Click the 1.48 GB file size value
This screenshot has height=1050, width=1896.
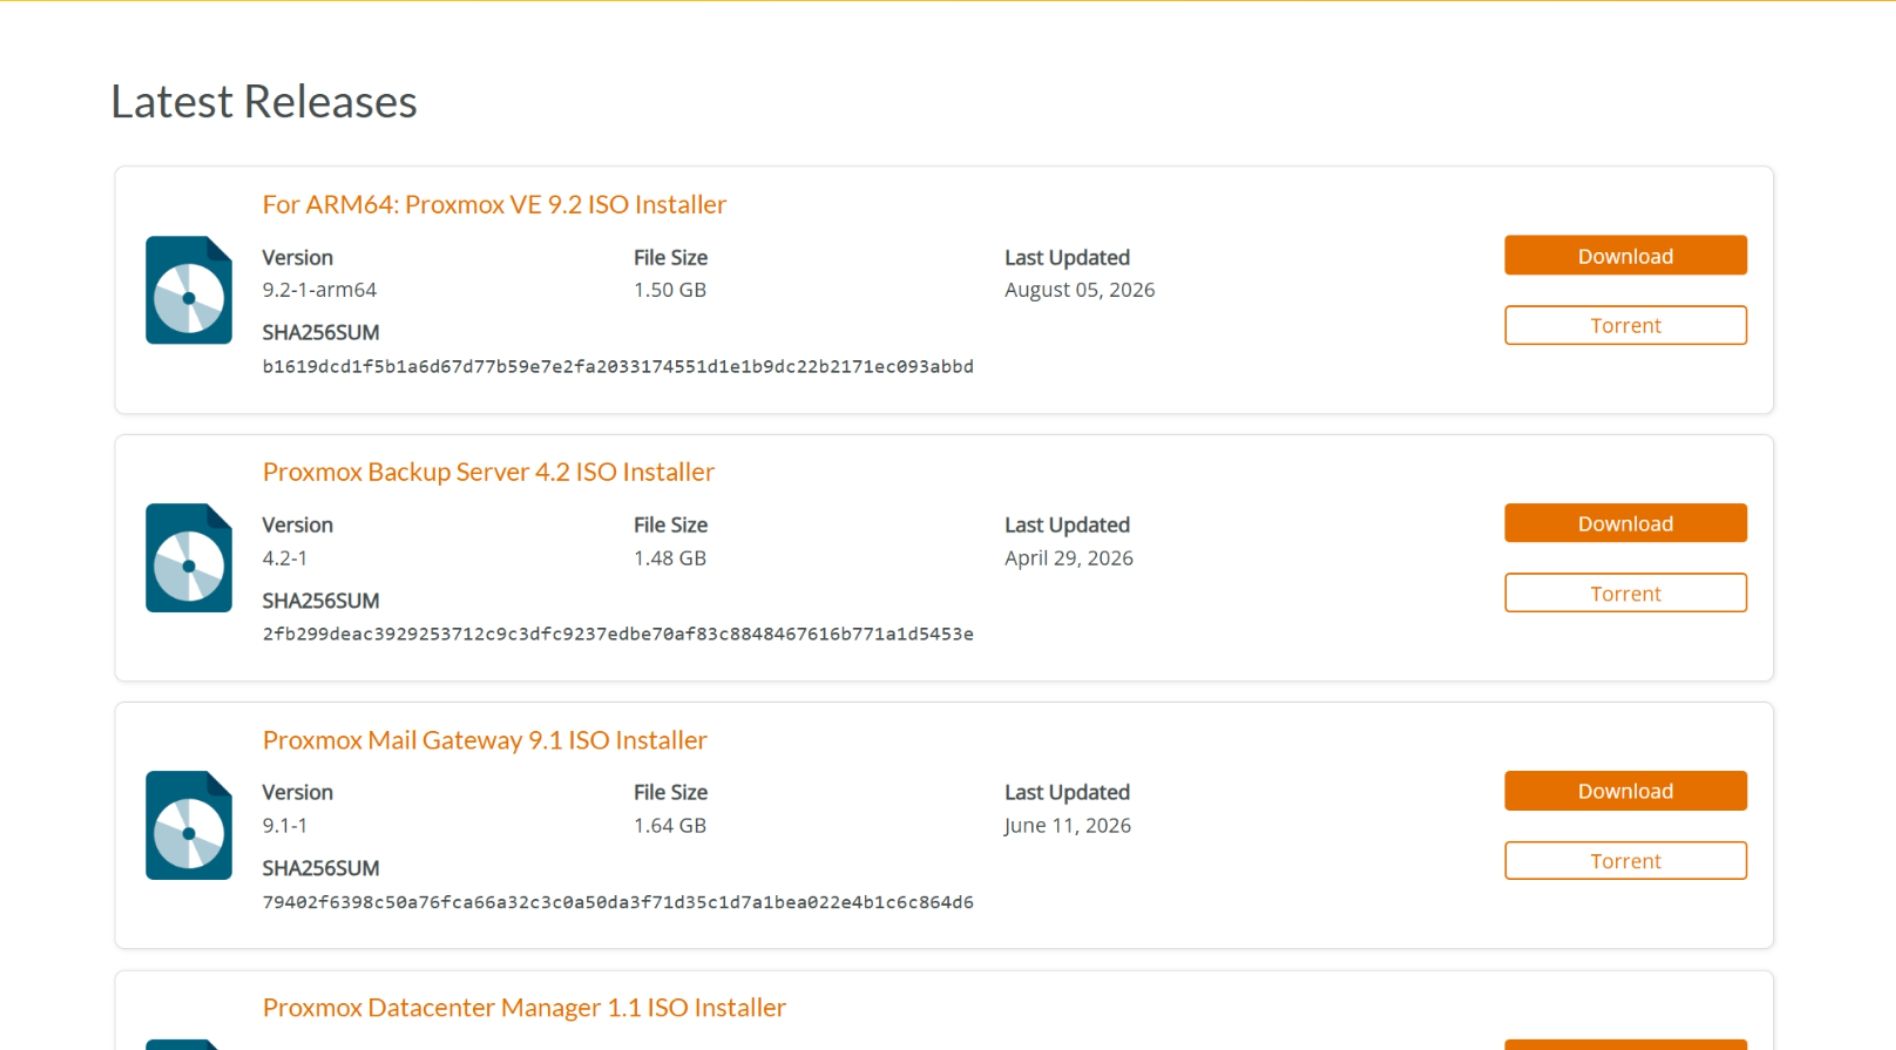click(670, 558)
